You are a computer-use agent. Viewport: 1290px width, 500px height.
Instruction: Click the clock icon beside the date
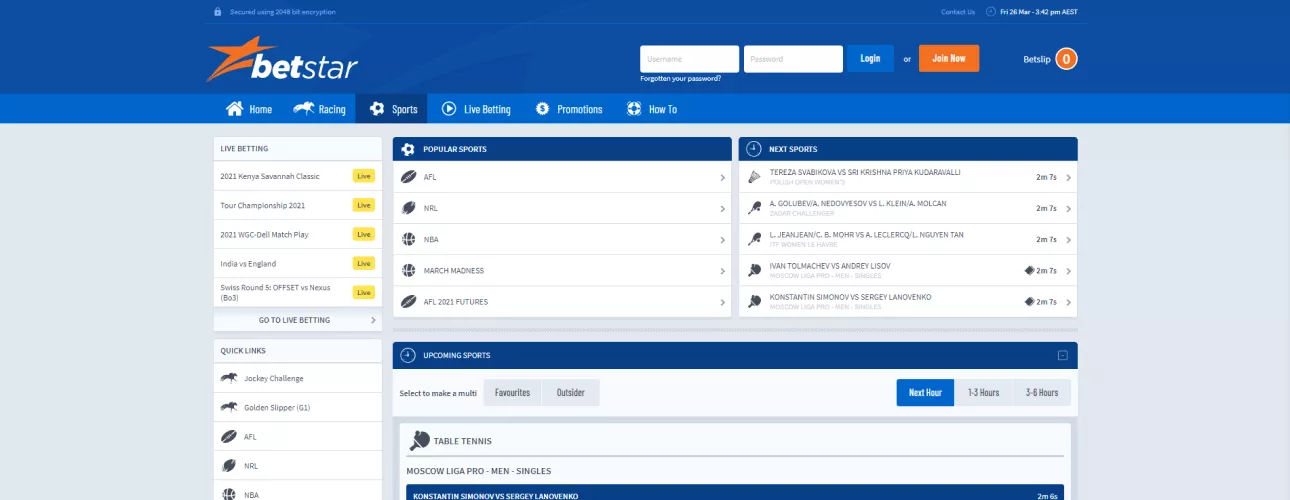pos(991,12)
